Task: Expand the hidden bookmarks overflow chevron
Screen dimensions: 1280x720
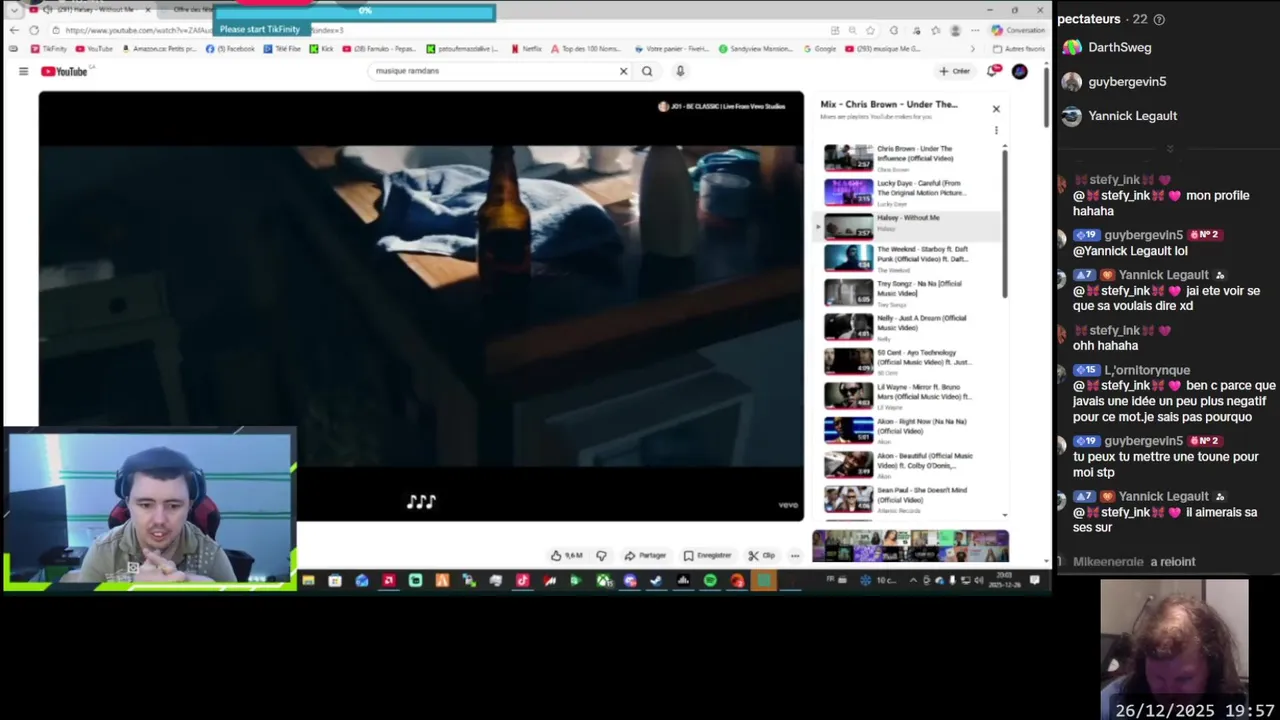Action: click(x=973, y=48)
